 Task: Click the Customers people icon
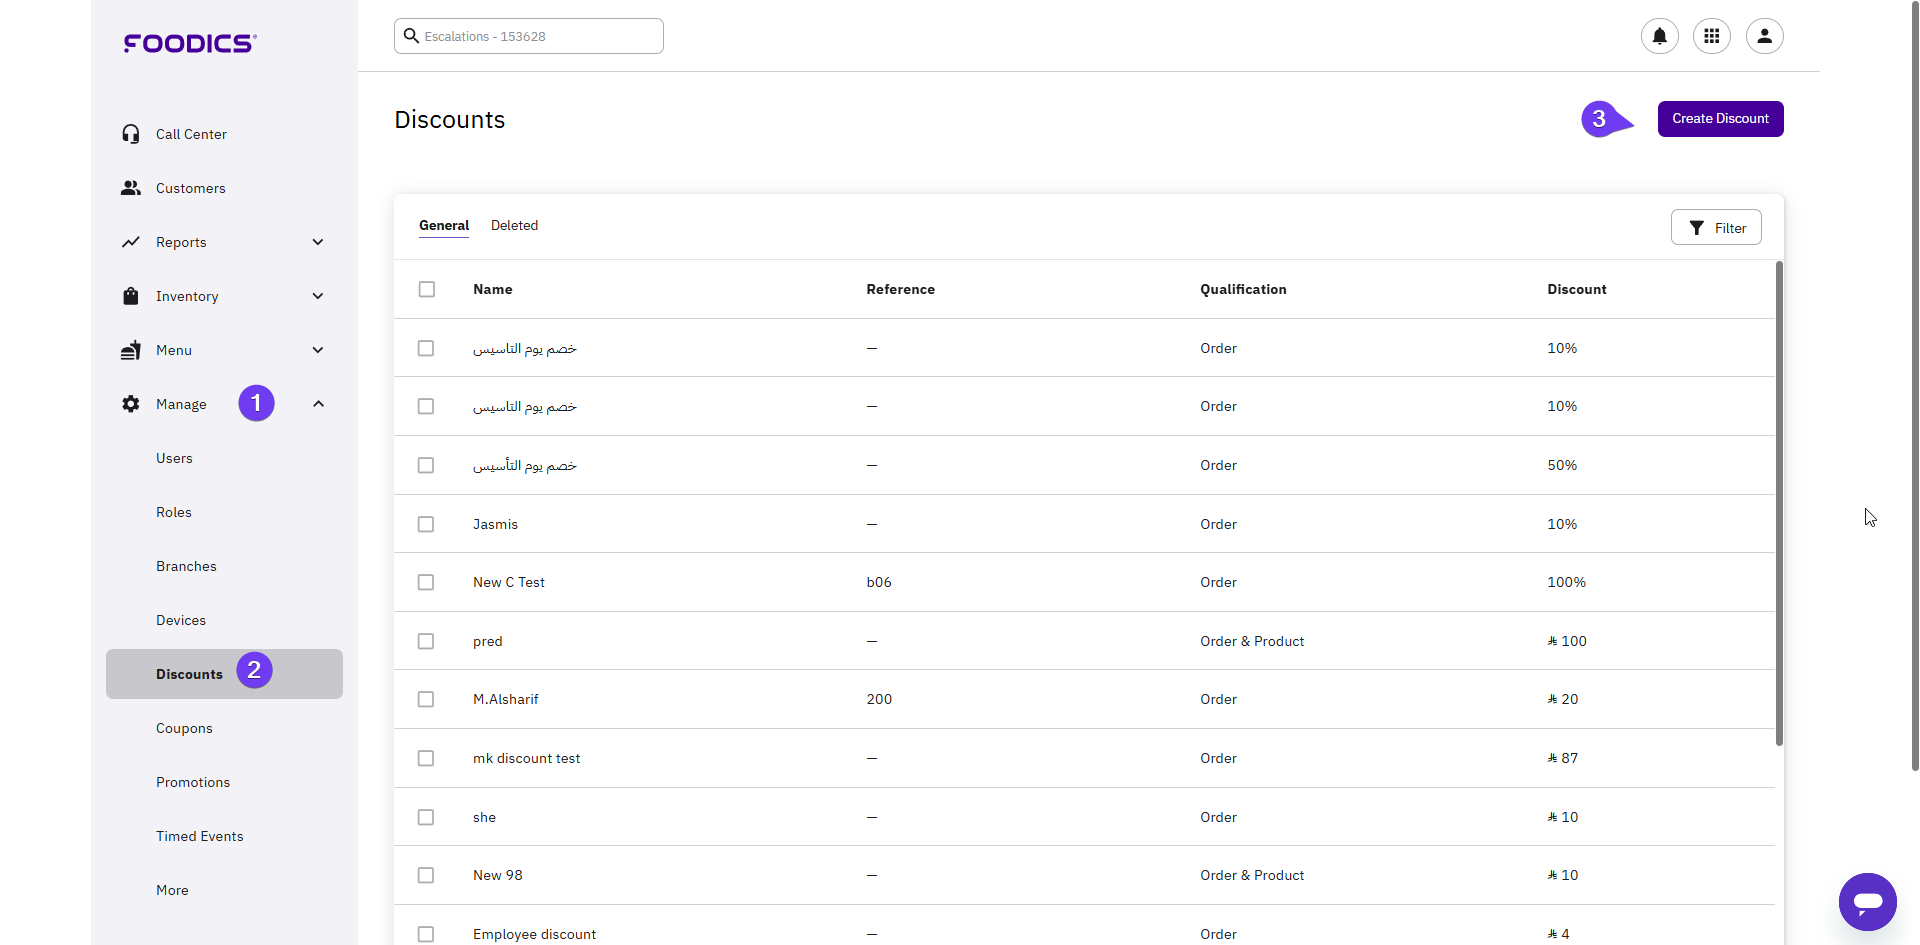[x=131, y=188]
